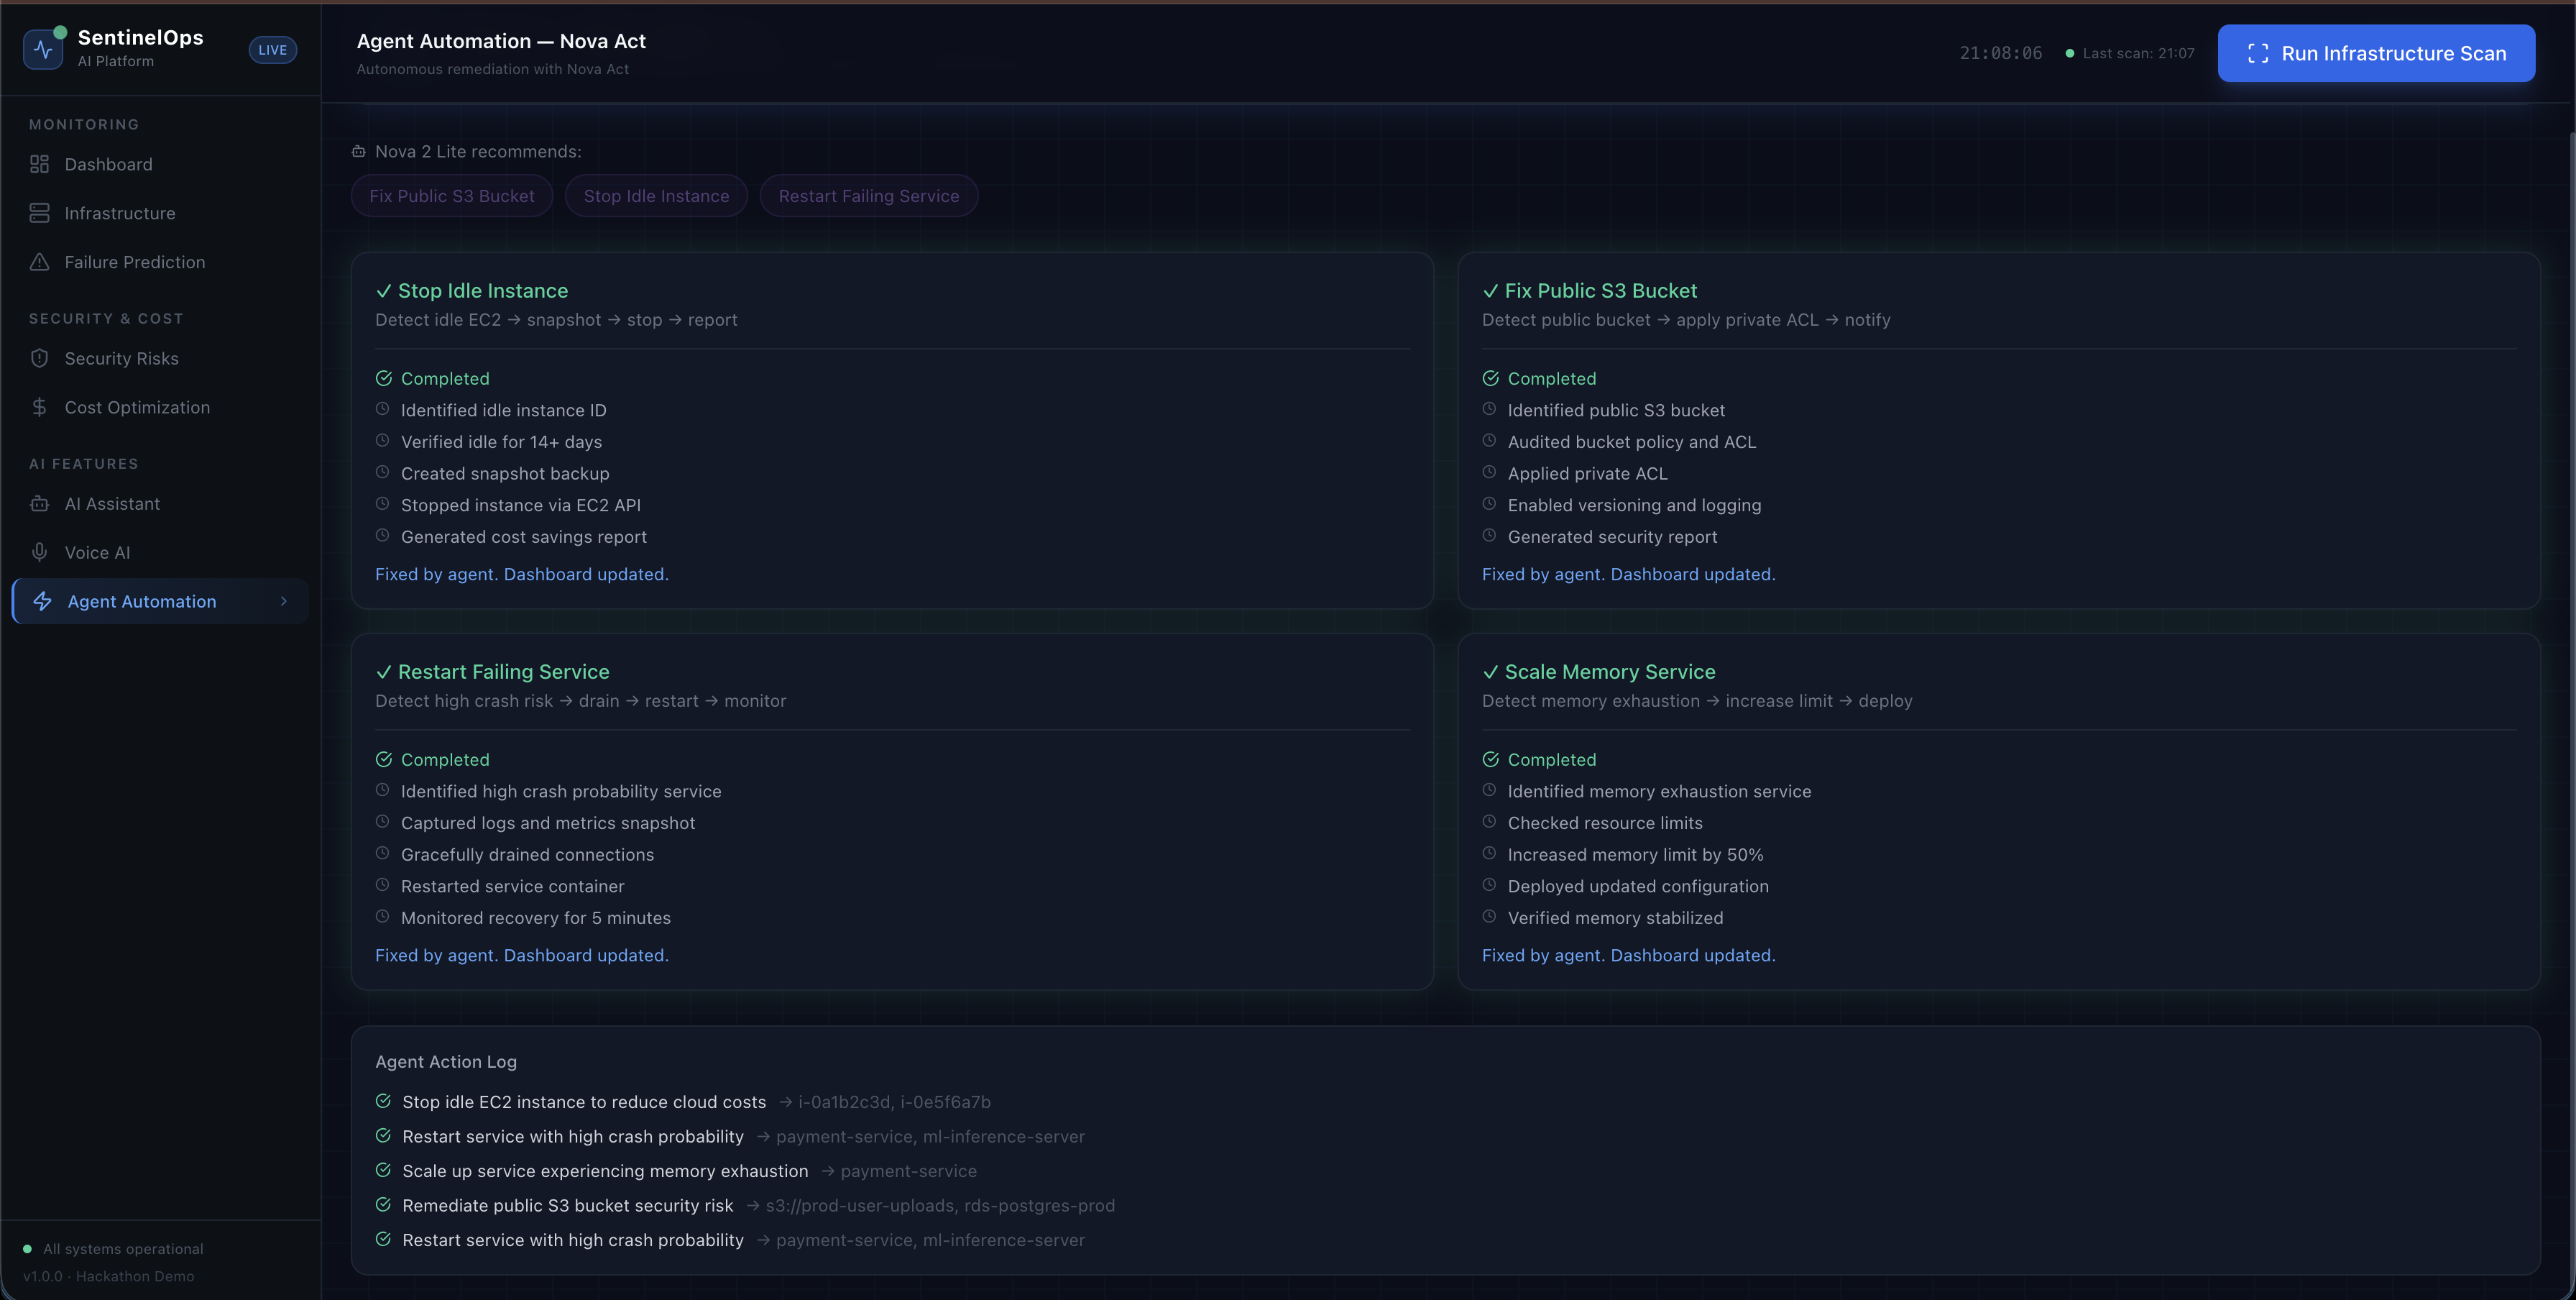Click the Restart Failing Service card title
The height and width of the screenshot is (1300, 2576).
503,672
